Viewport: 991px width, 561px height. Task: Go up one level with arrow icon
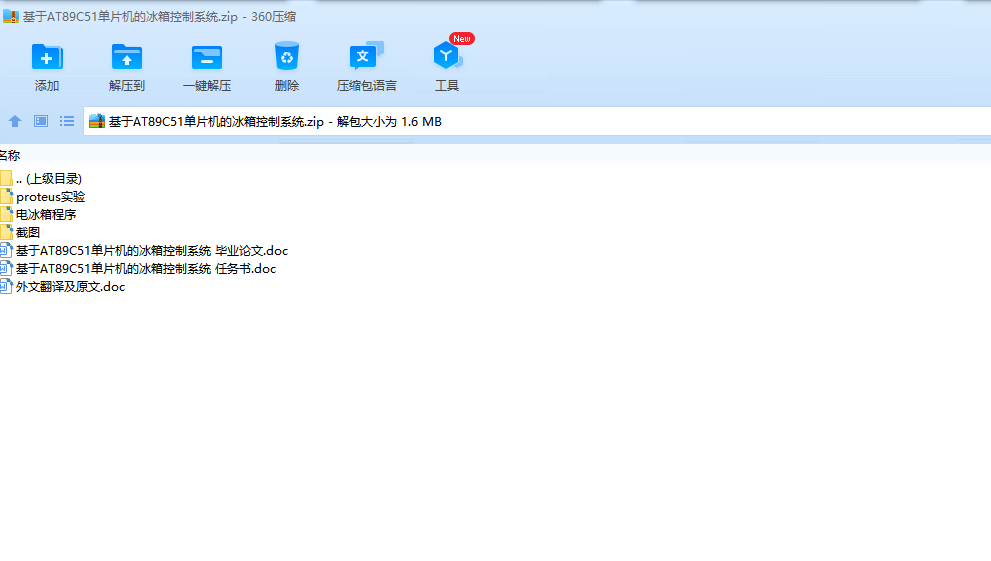[x=15, y=121]
